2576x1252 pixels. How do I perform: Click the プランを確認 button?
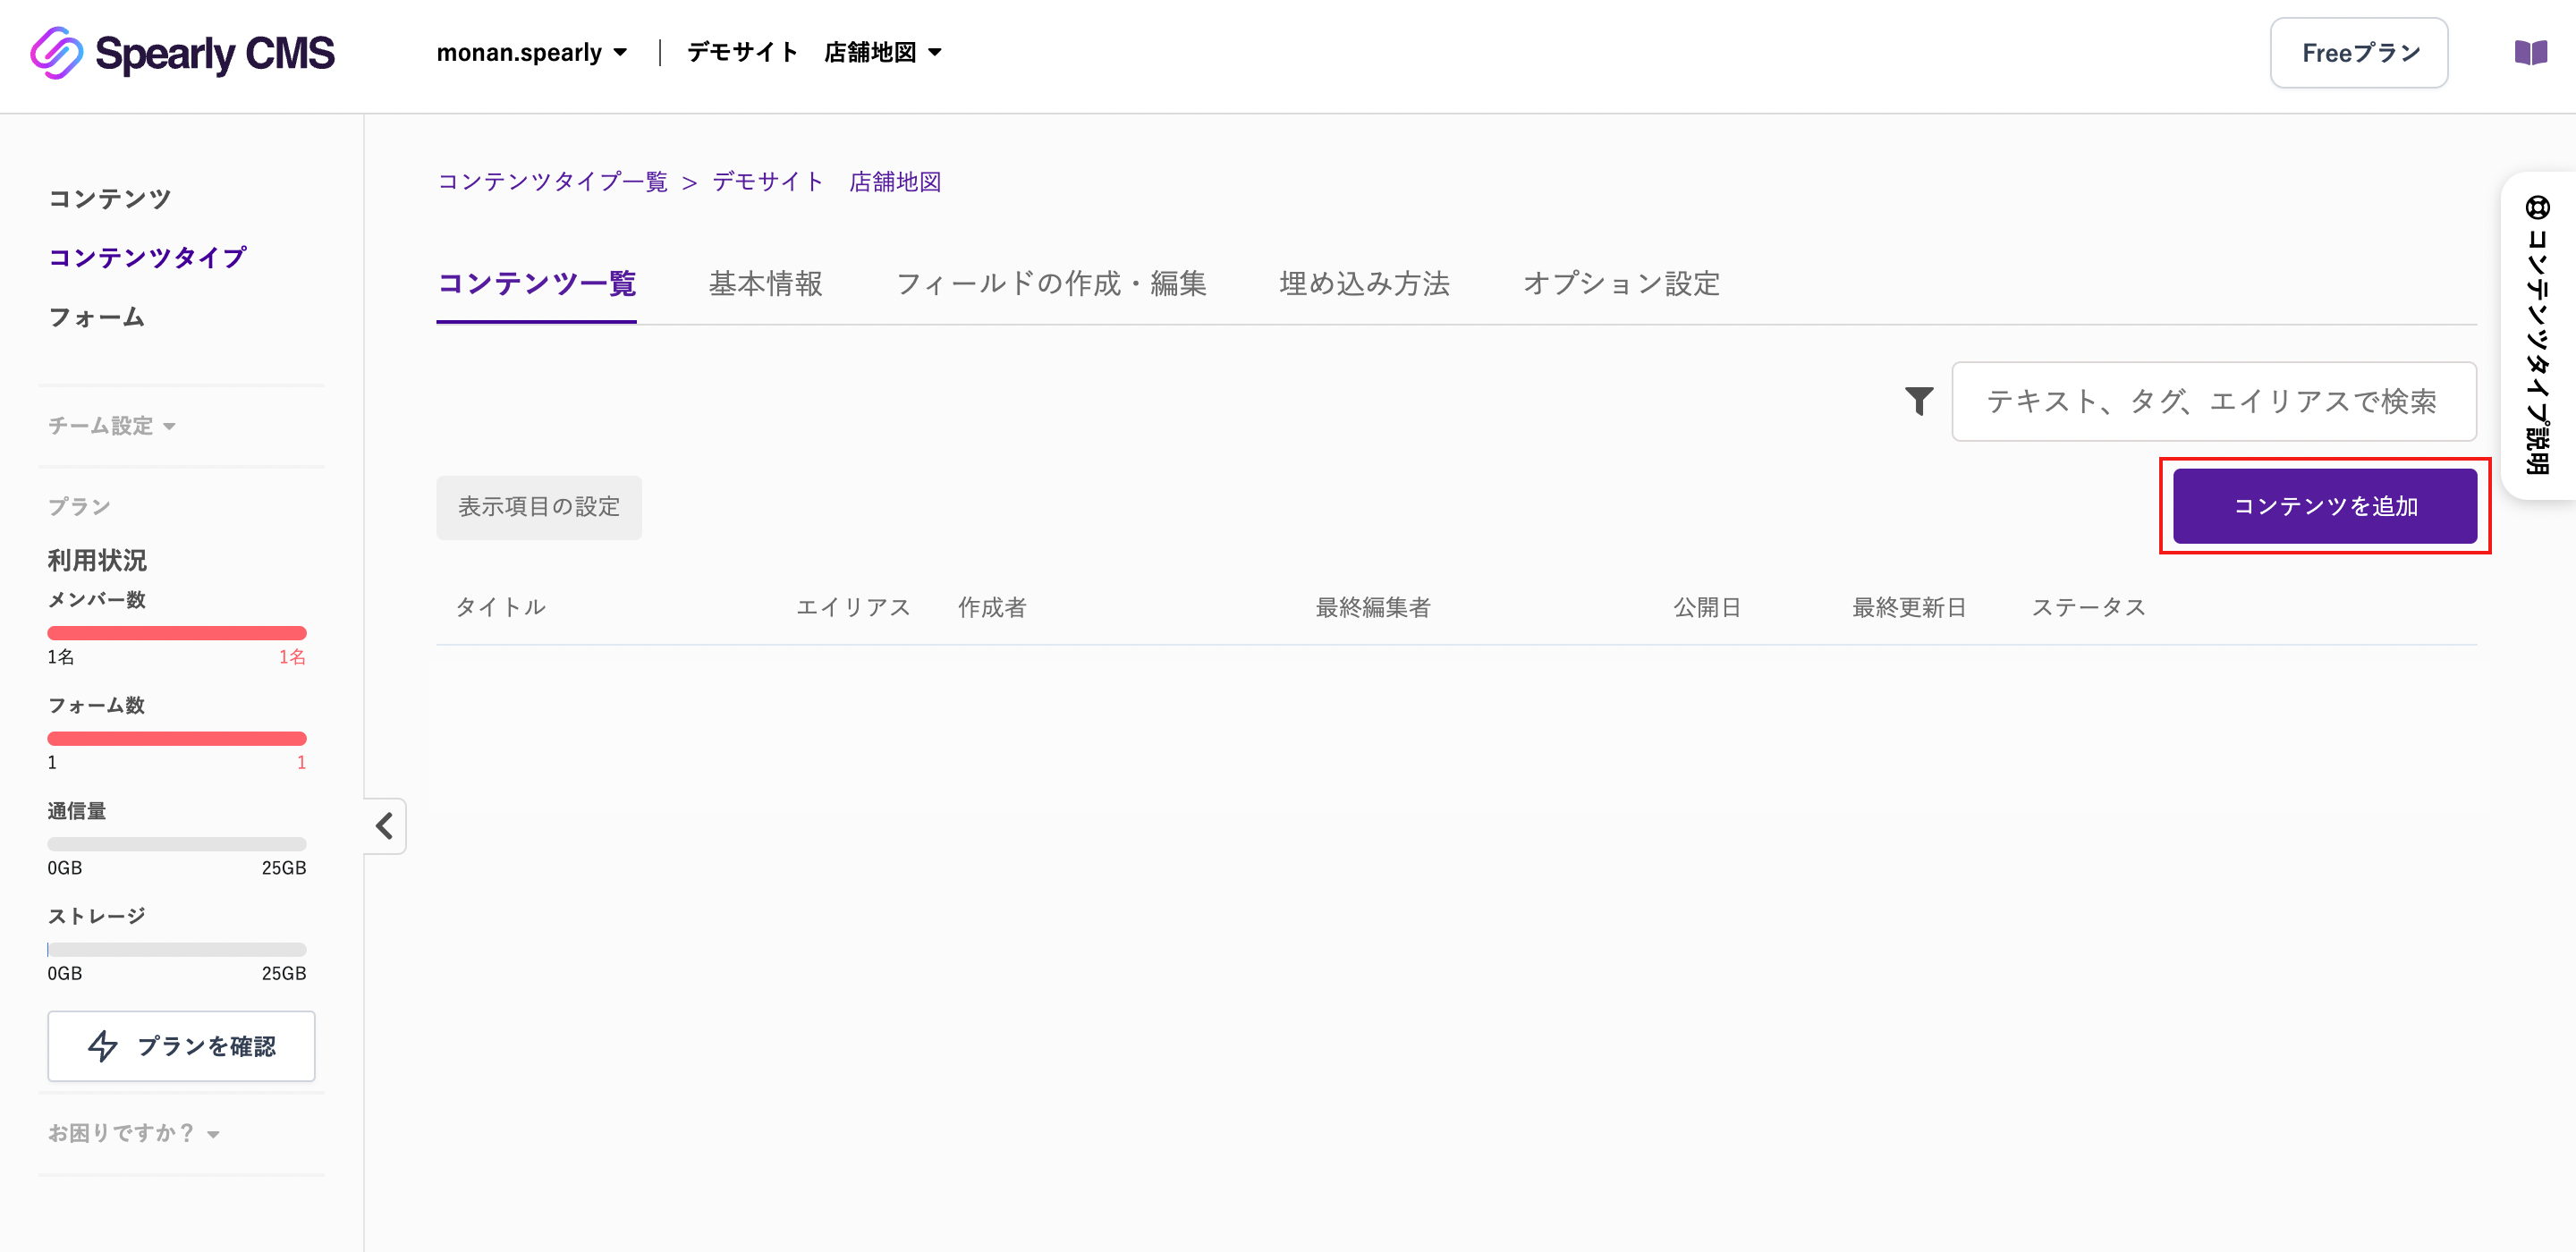point(181,1046)
